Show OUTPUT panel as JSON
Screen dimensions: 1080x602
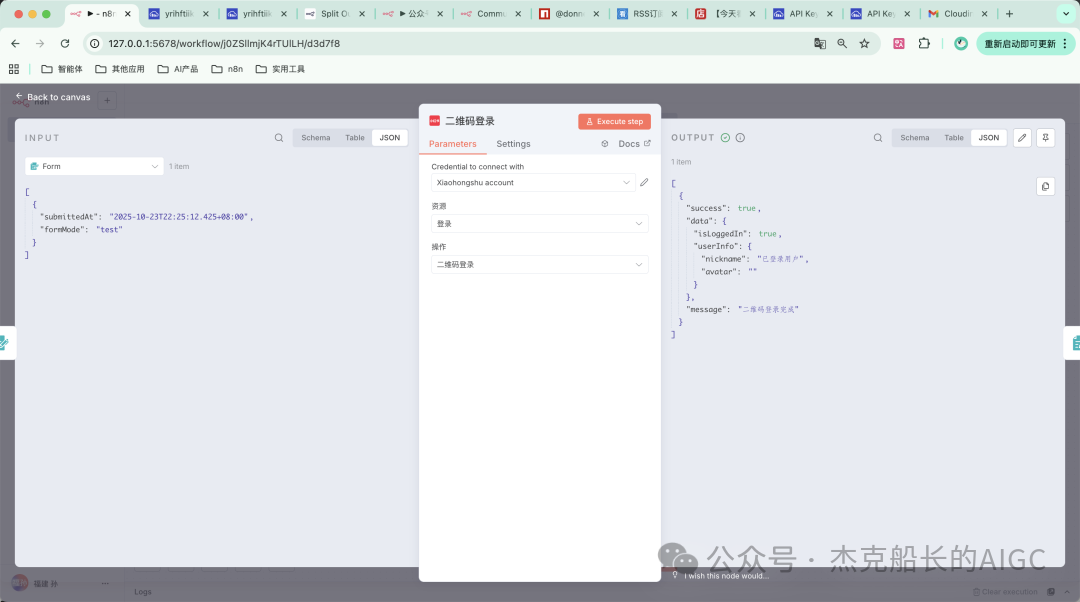(989, 138)
